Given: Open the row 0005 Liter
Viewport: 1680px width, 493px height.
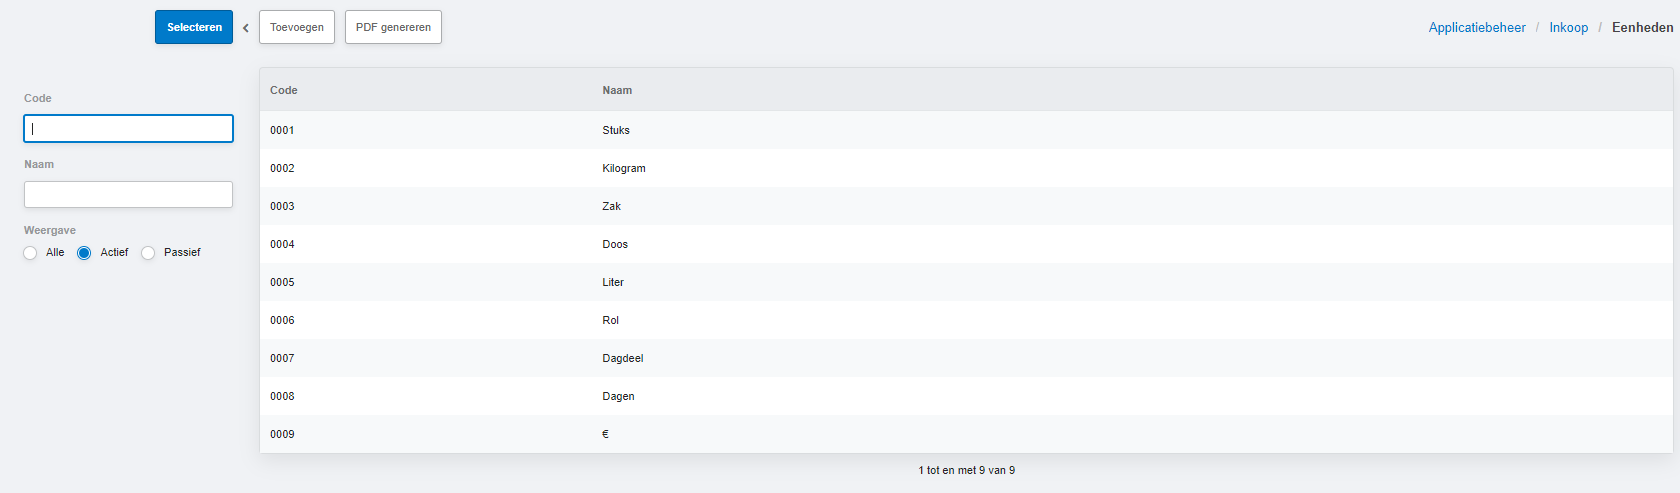Looking at the screenshot, I should click(x=966, y=282).
